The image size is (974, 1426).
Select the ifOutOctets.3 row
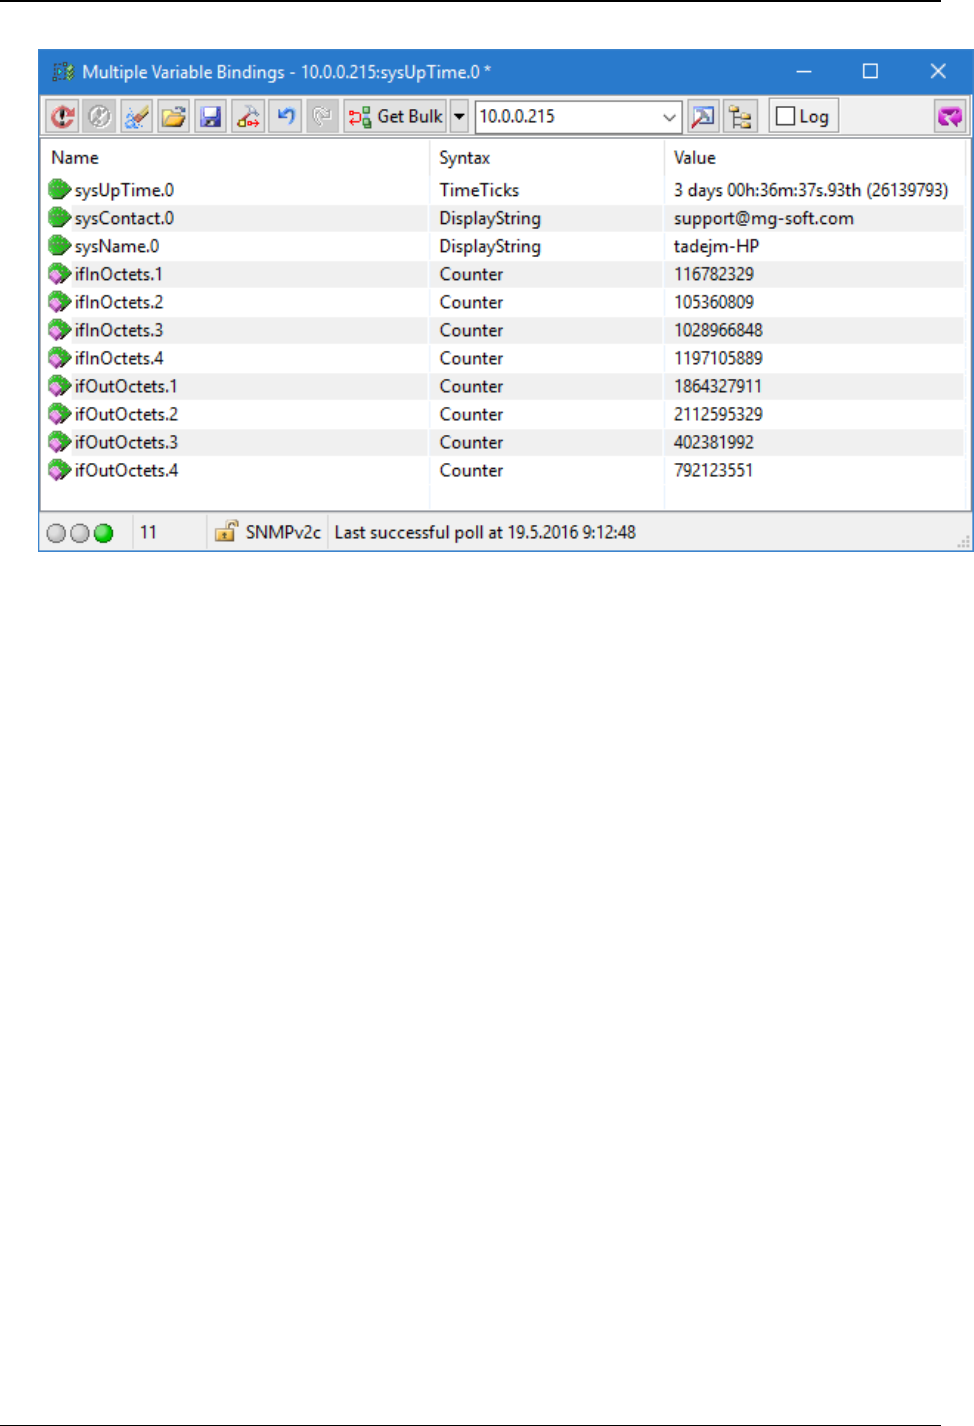(504, 442)
